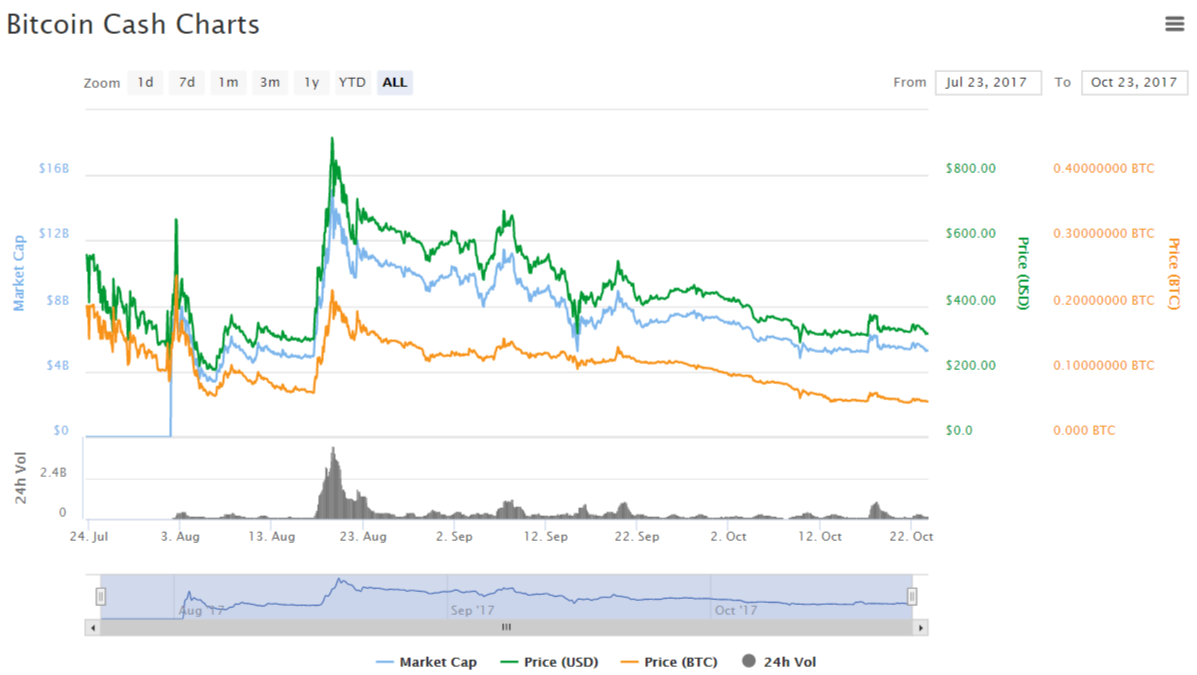Click the Bitcoin Cash Charts title
The image size is (1197, 675).
point(133,24)
